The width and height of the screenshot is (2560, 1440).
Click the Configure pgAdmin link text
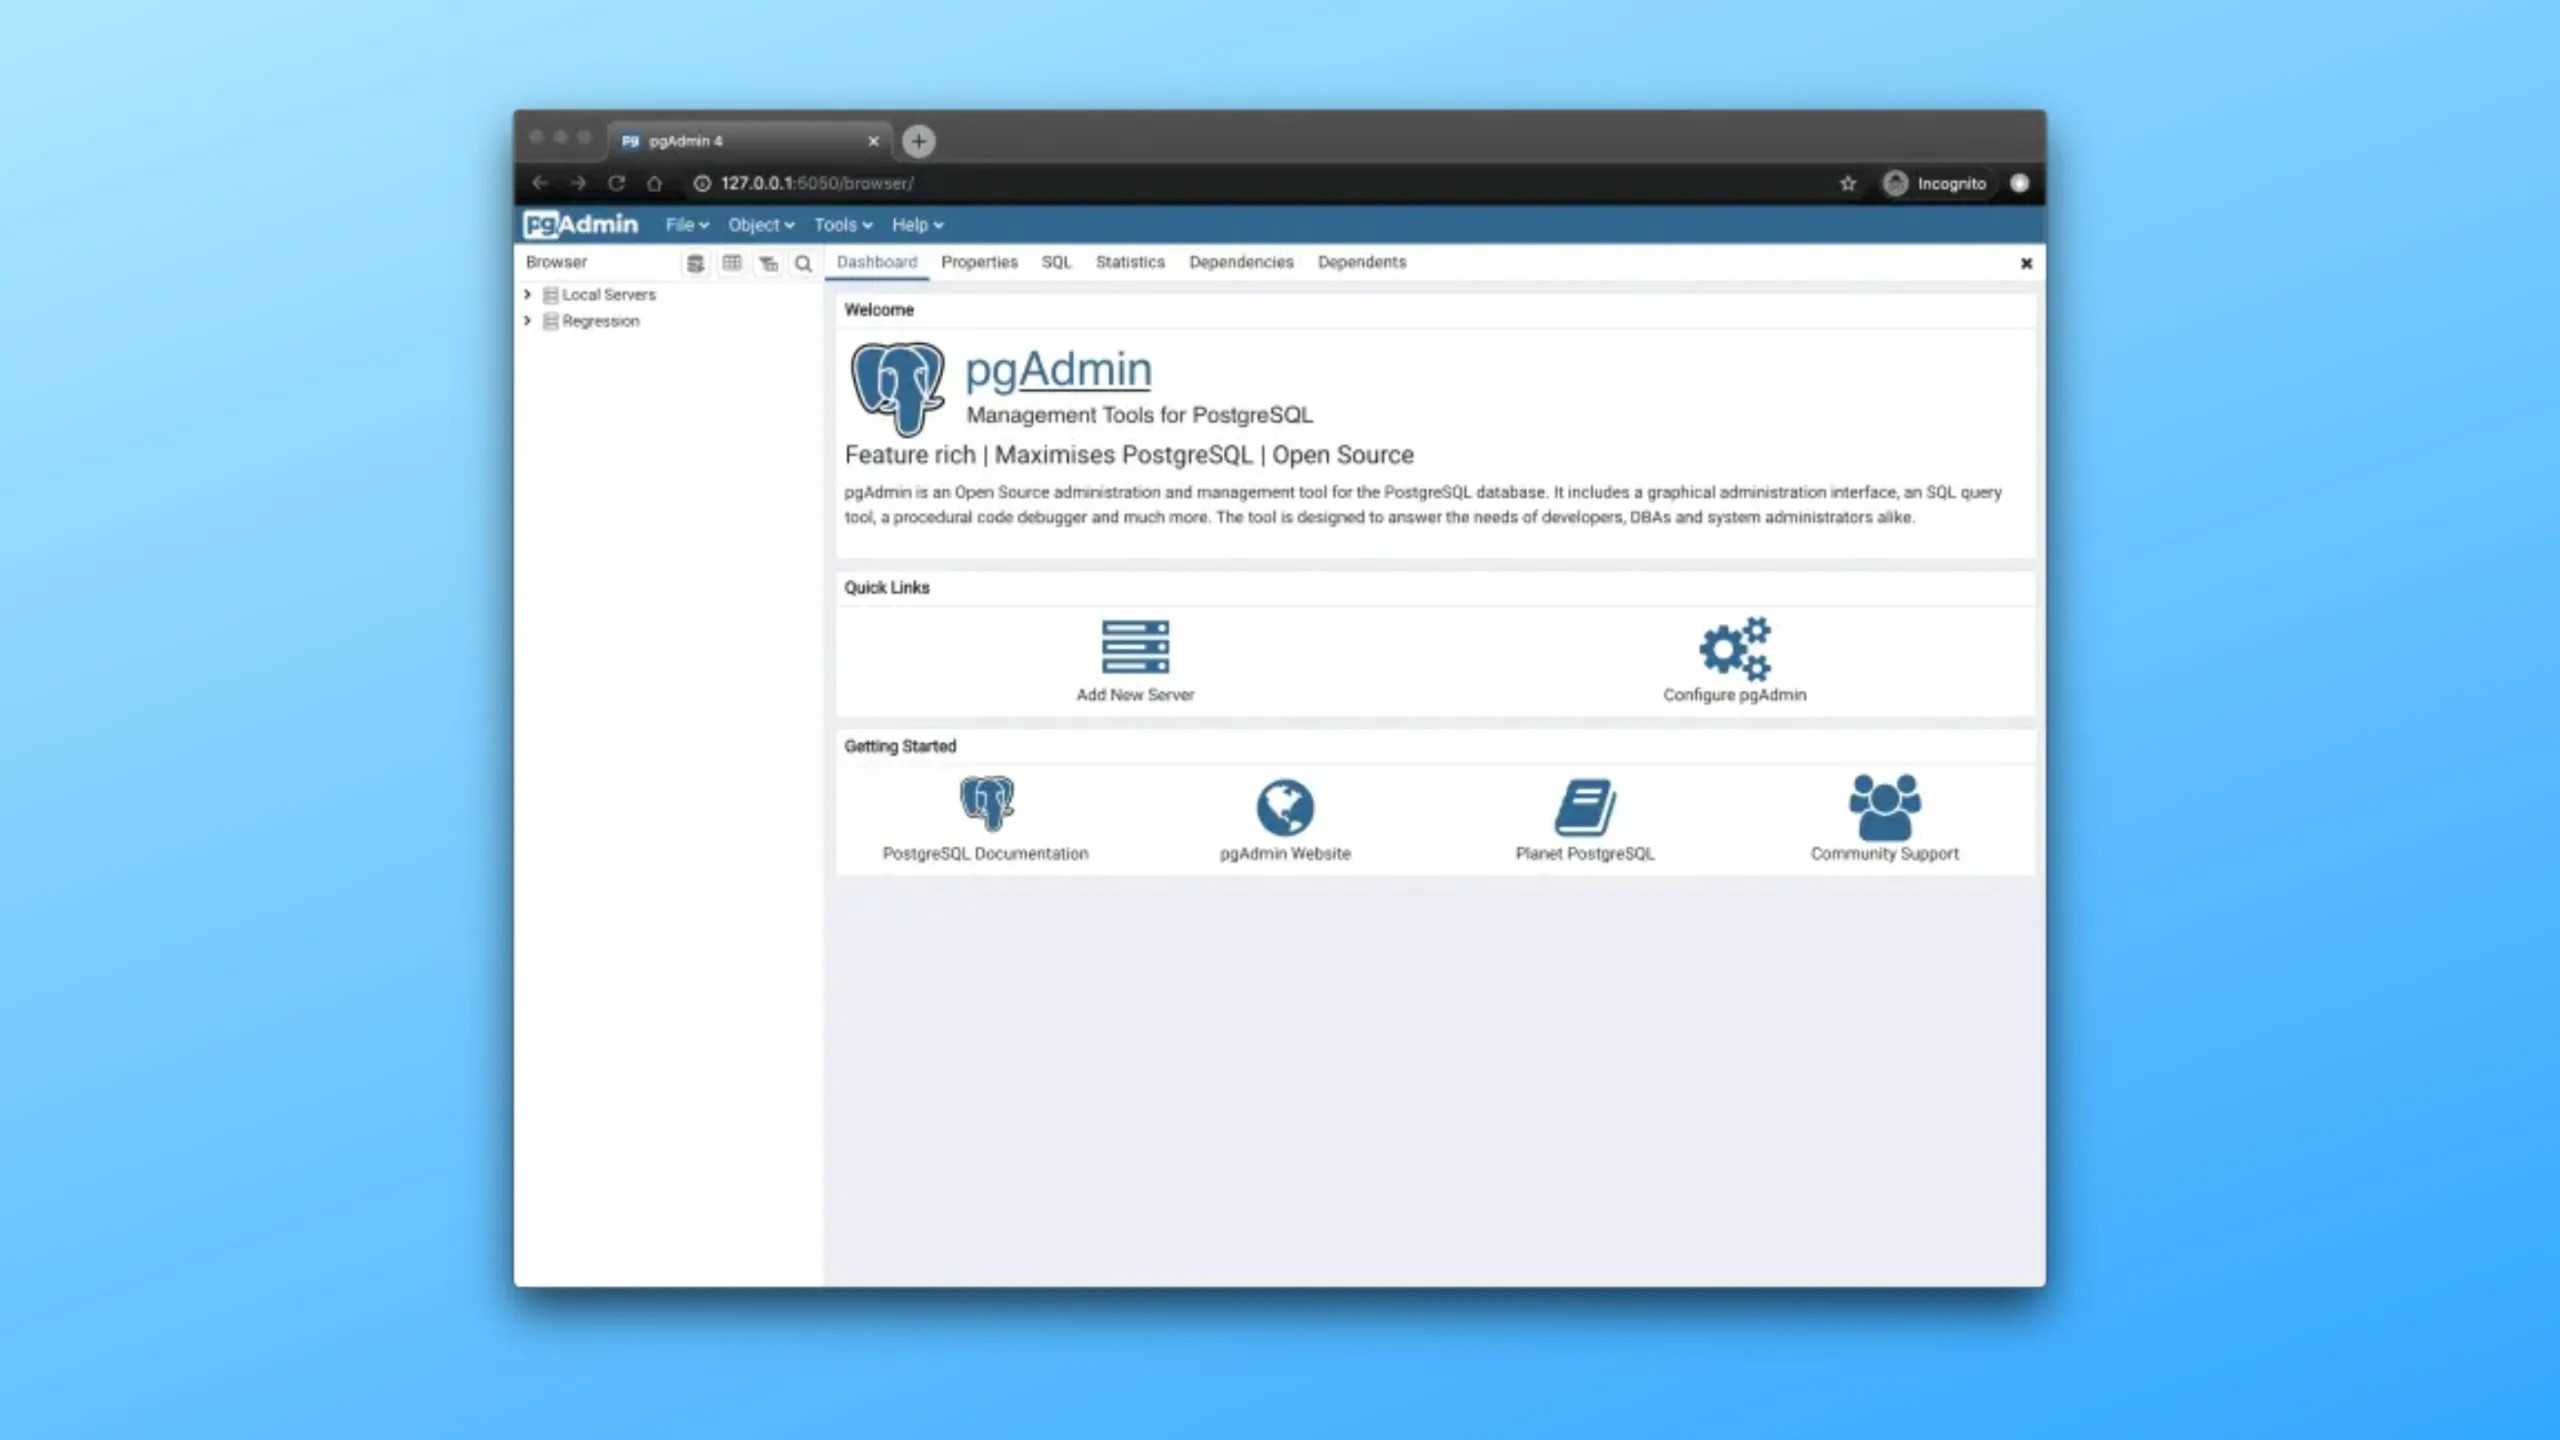(x=1735, y=695)
